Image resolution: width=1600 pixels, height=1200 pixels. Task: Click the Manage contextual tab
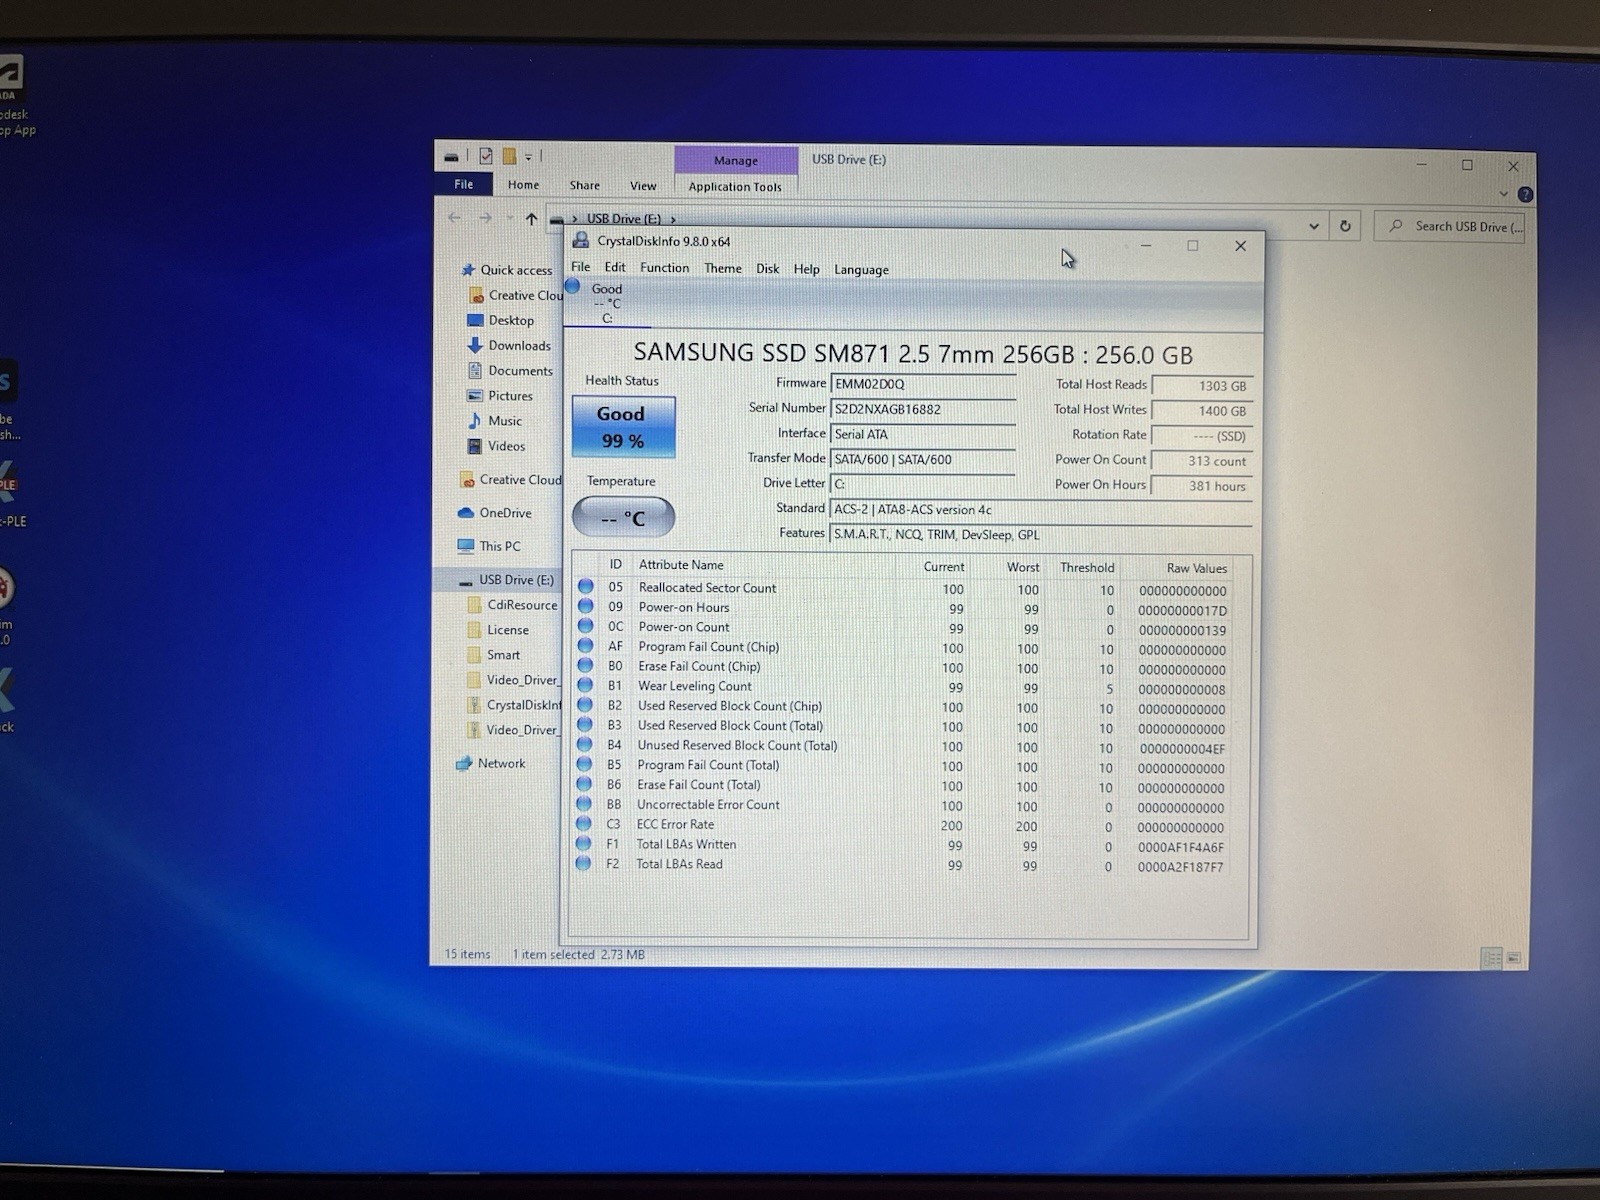[736, 160]
